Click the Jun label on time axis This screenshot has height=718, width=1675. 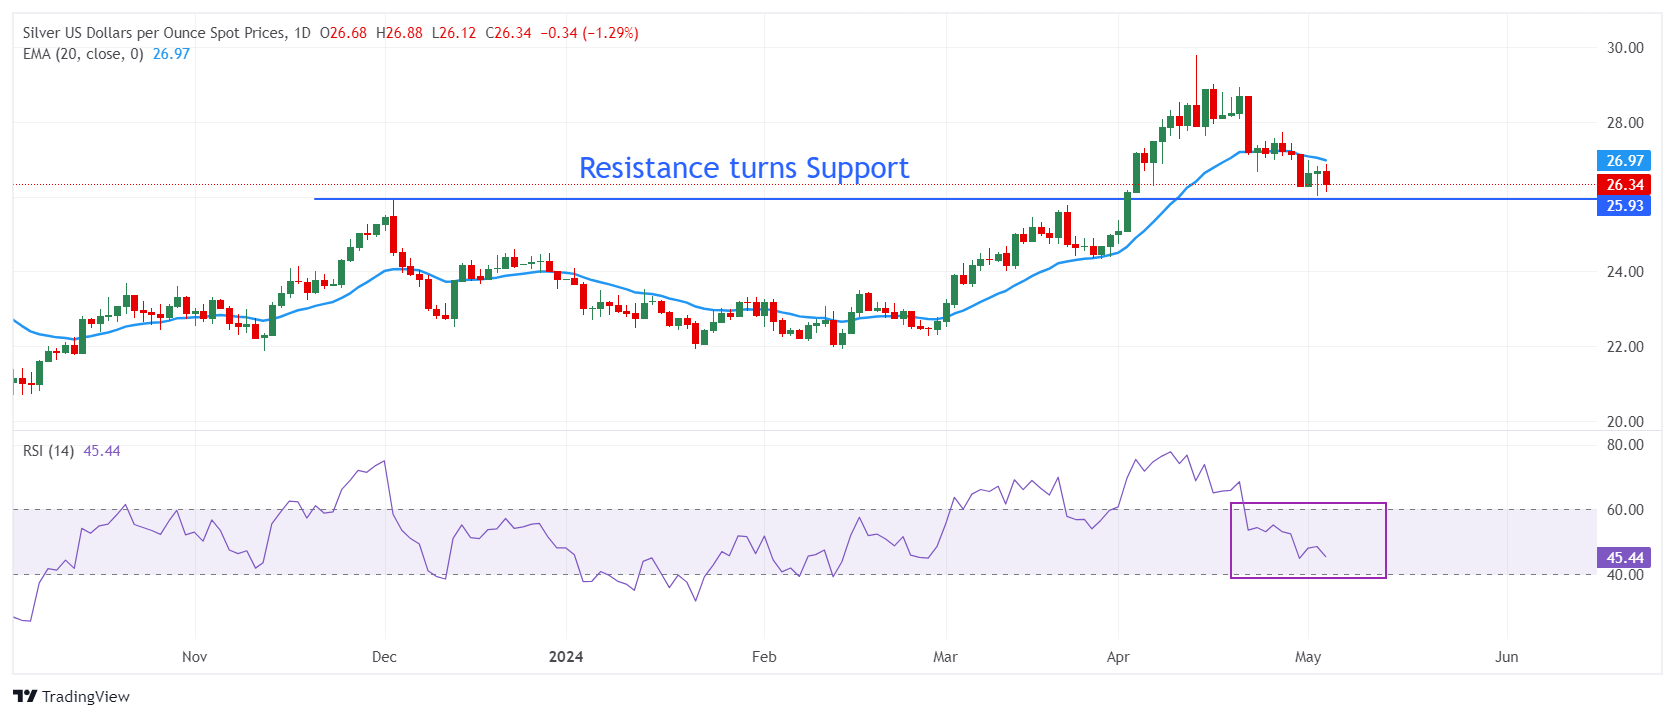click(x=1506, y=657)
